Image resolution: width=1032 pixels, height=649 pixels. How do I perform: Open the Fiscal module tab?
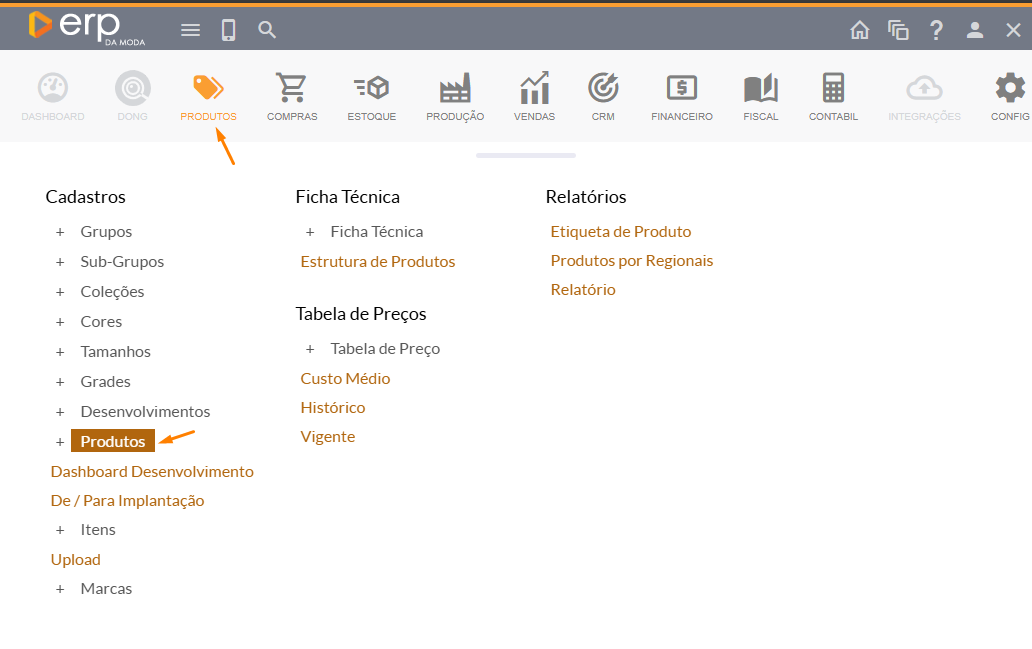[x=761, y=97]
